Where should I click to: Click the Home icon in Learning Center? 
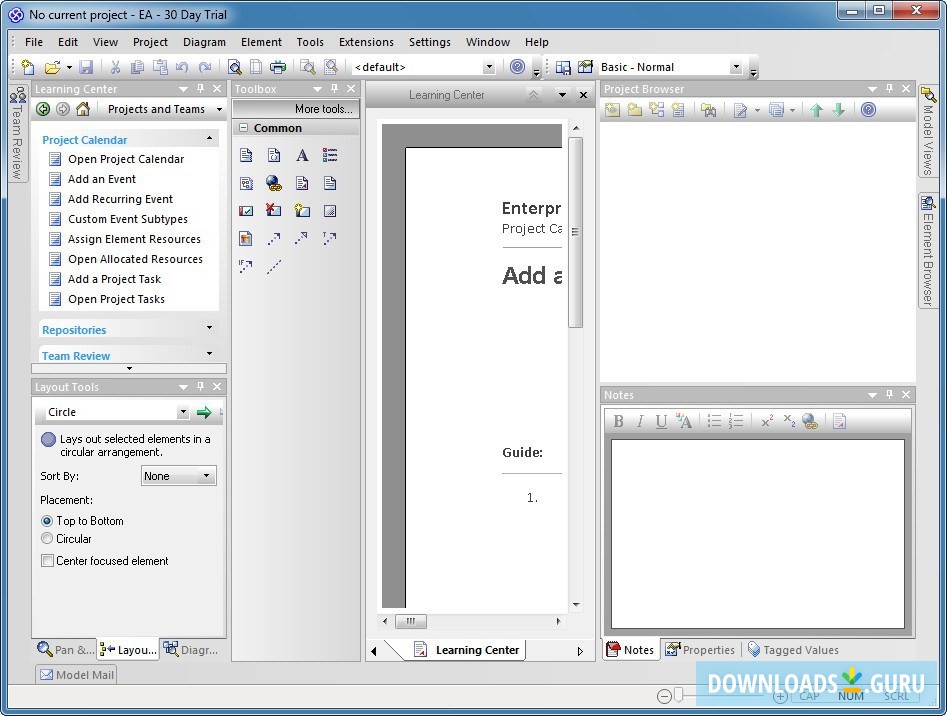tap(83, 109)
